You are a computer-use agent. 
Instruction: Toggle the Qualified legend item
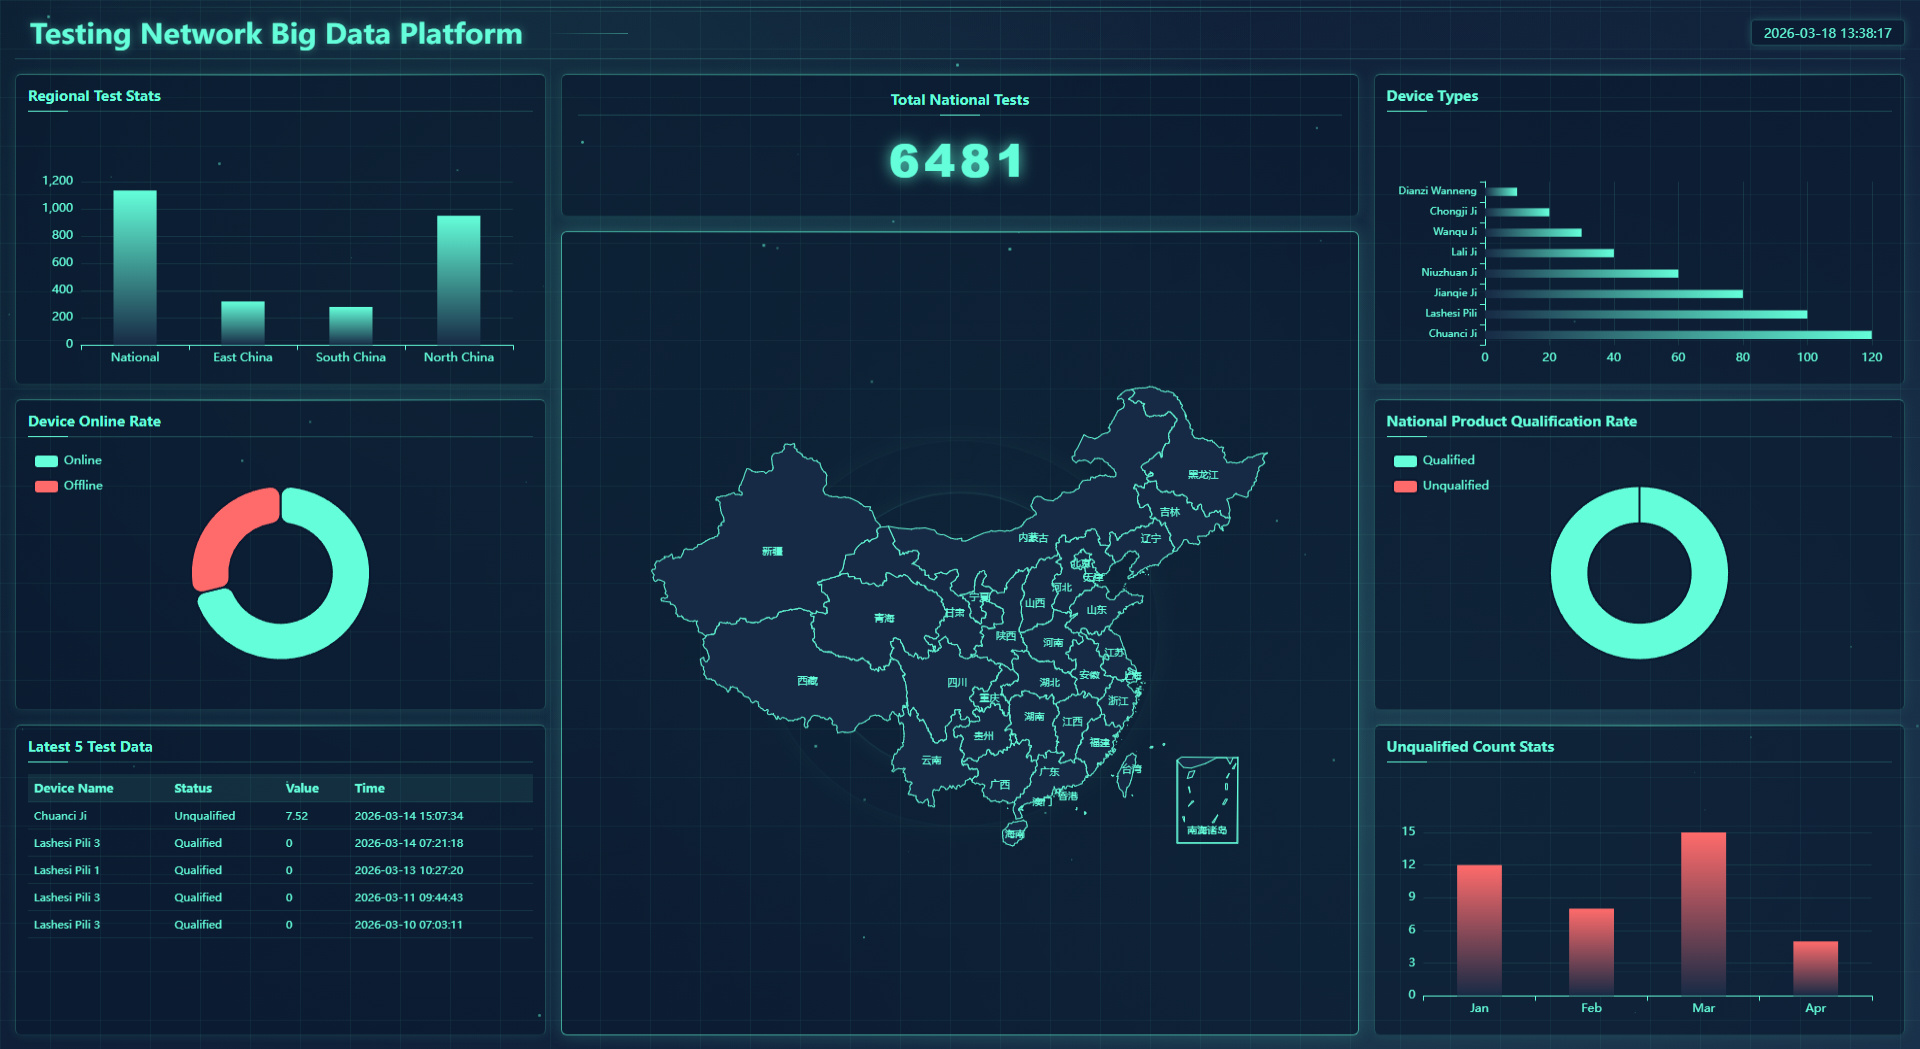point(1434,460)
